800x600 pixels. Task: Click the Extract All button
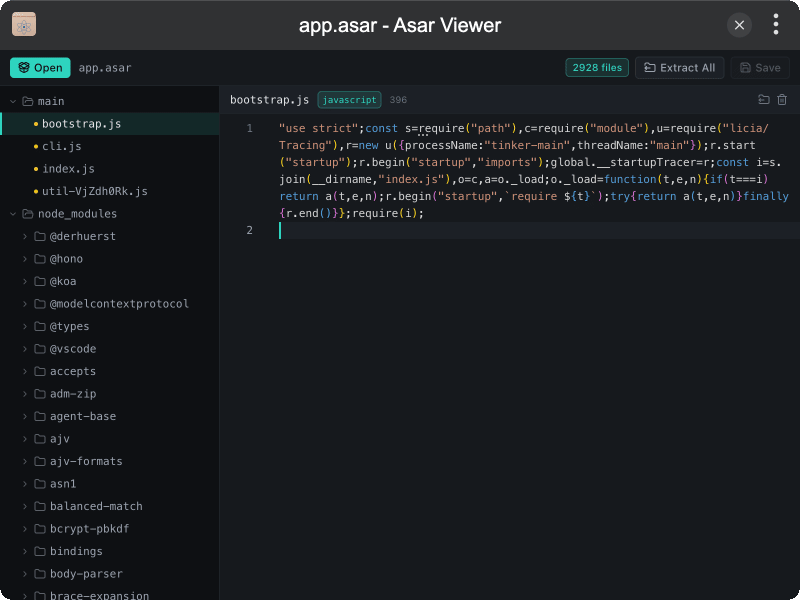click(x=680, y=68)
